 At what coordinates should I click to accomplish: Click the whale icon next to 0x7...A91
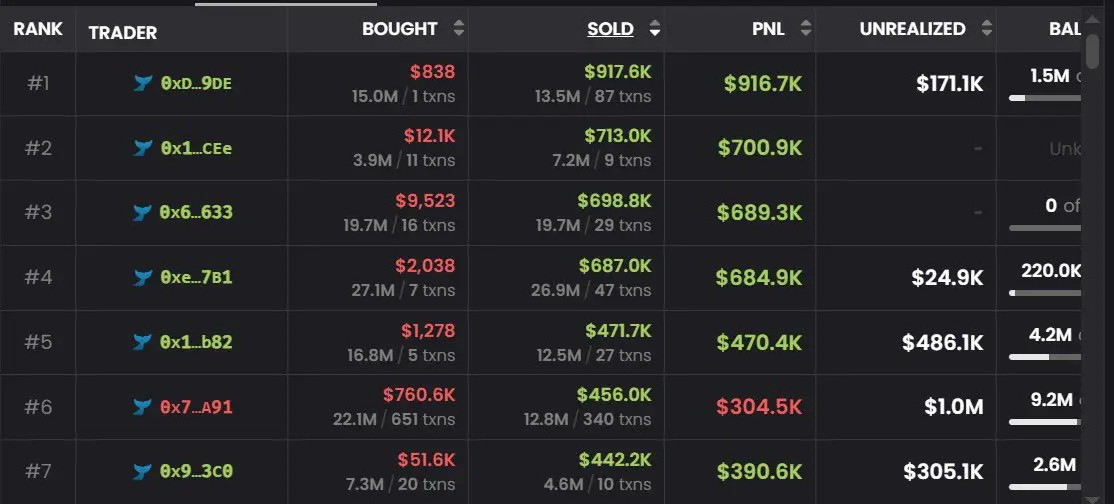(x=144, y=407)
